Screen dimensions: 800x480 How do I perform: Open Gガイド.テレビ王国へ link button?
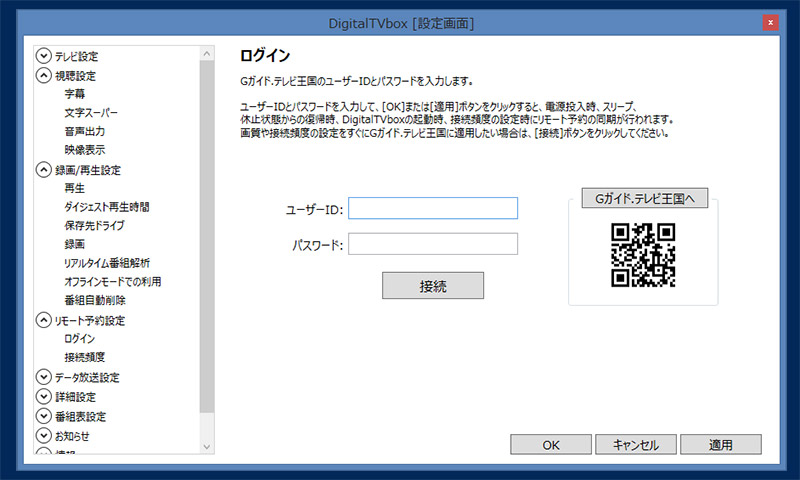pos(644,199)
